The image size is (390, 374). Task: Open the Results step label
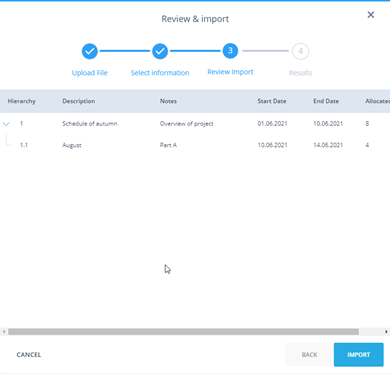(x=301, y=73)
